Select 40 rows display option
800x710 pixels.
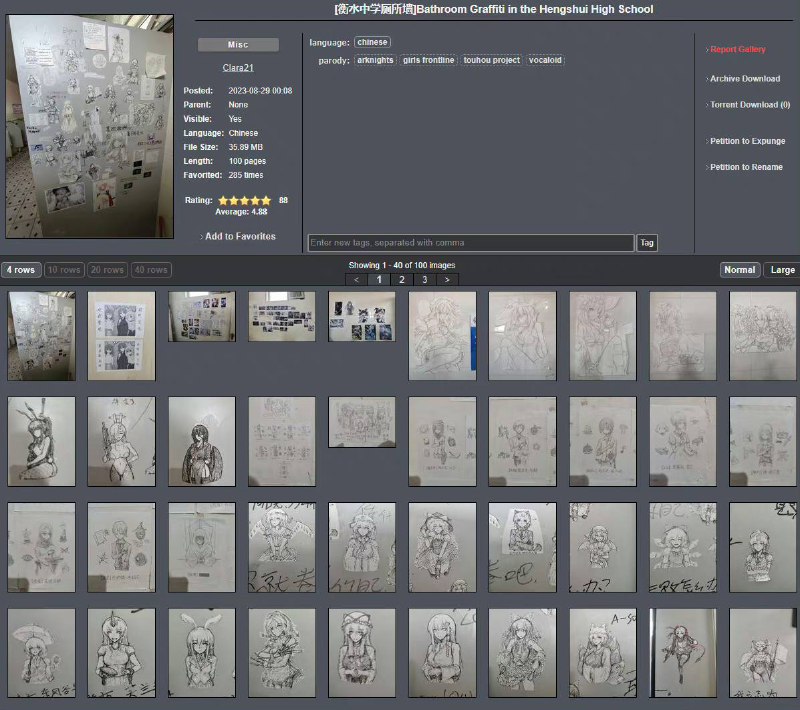click(x=151, y=270)
